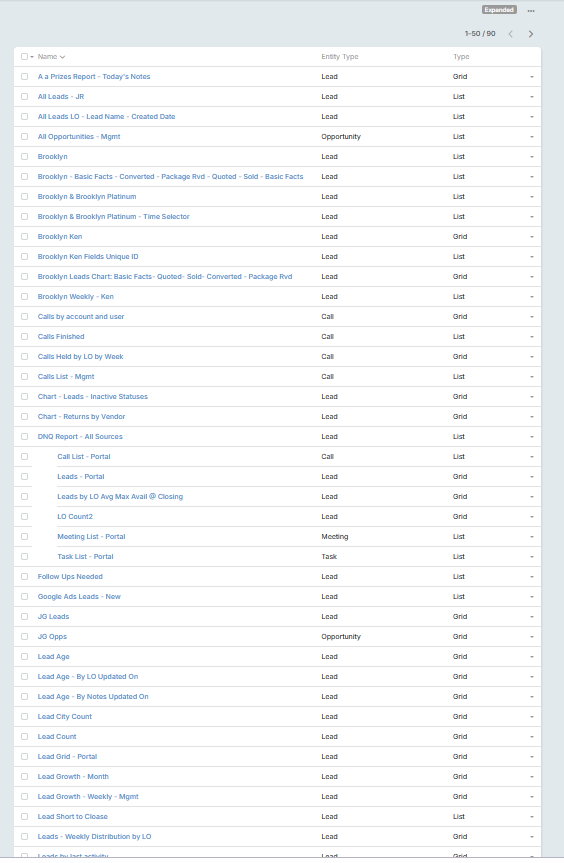Open select-all dropdown arrow in header
564x863 pixels.
point(32,57)
